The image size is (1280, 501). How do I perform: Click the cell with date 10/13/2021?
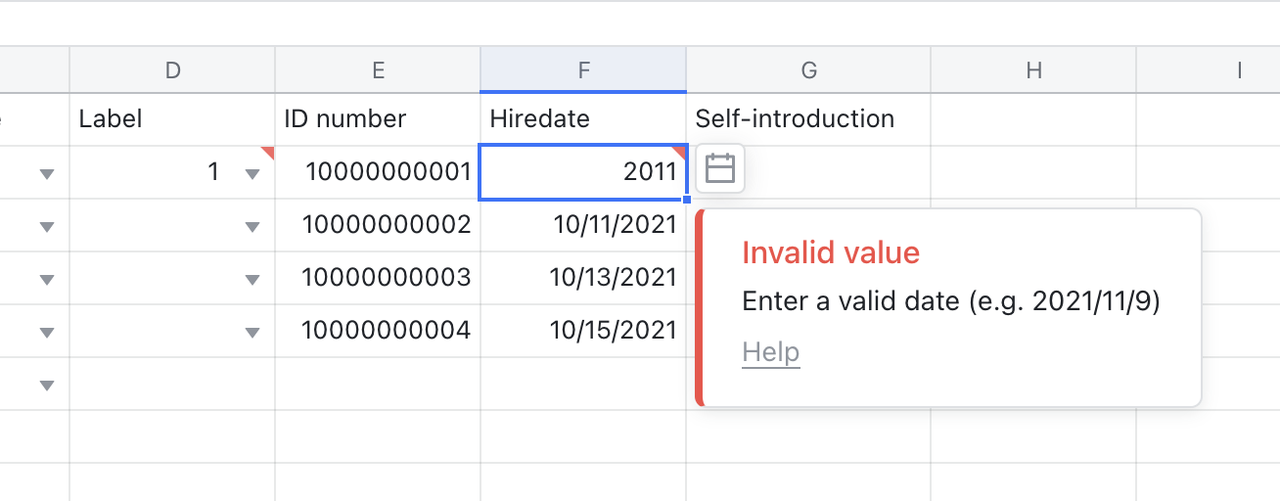583,278
